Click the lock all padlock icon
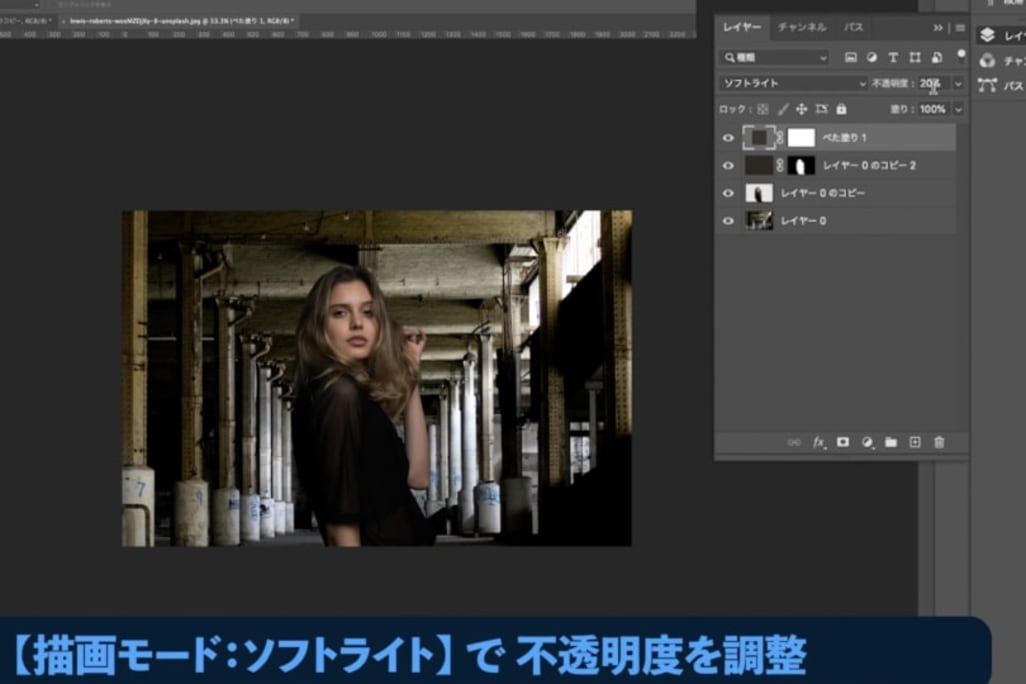The image size is (1026, 684). tap(841, 109)
